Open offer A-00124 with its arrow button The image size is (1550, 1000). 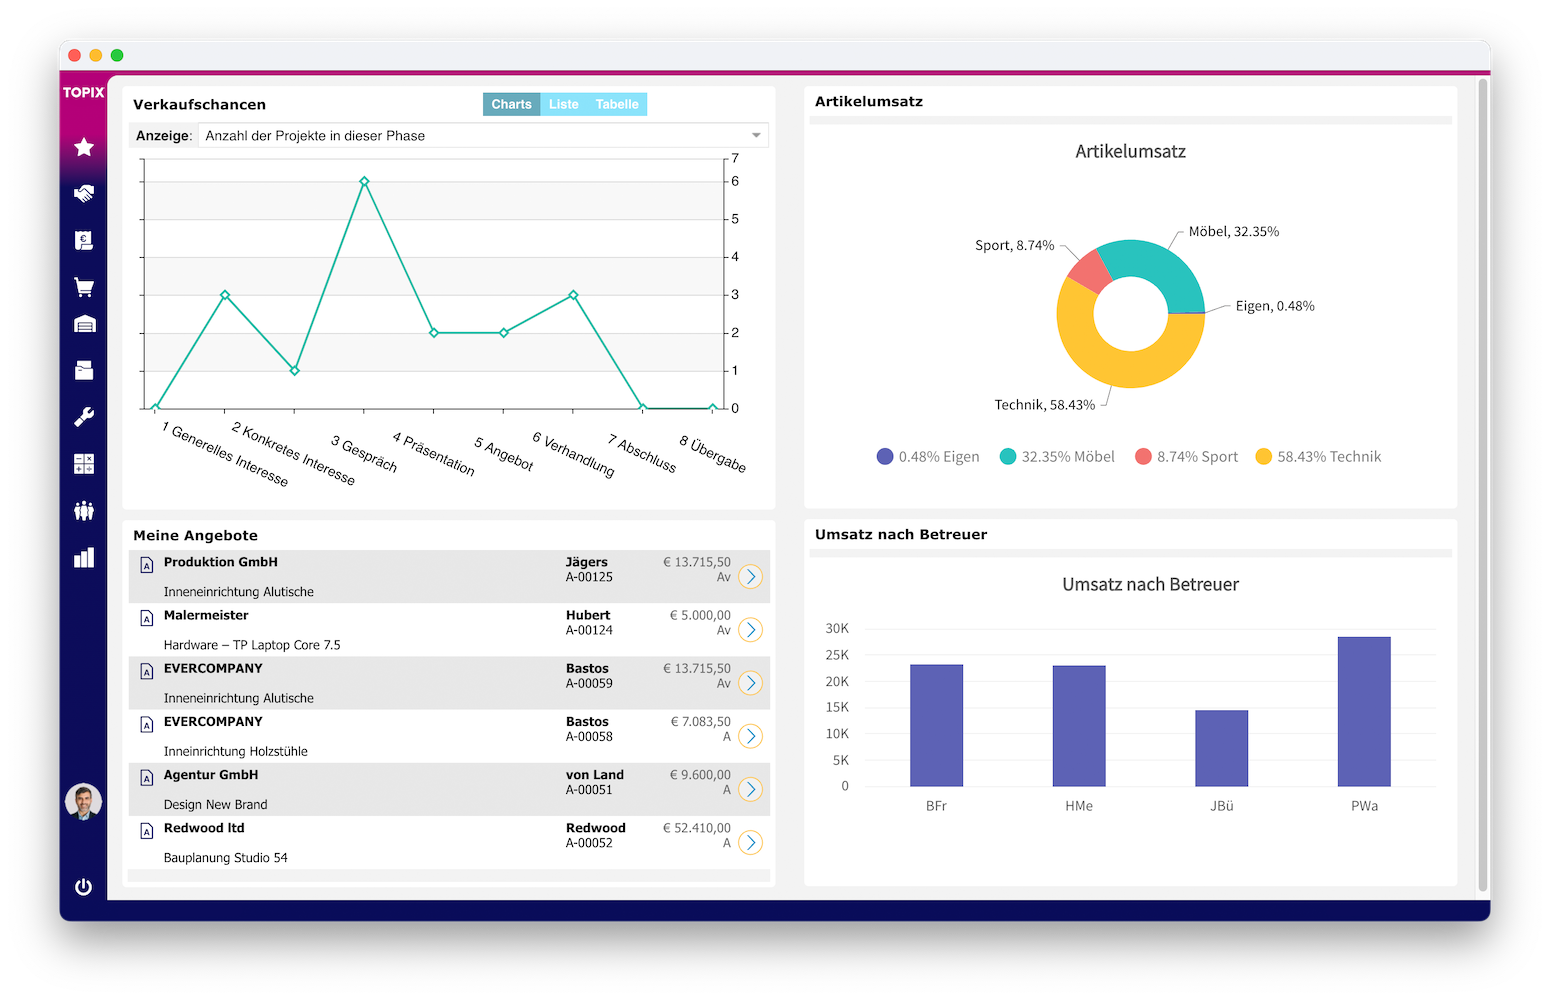point(750,630)
